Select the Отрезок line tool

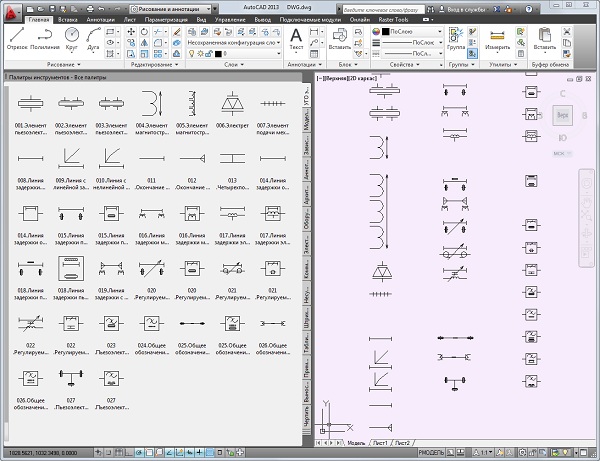17,37
